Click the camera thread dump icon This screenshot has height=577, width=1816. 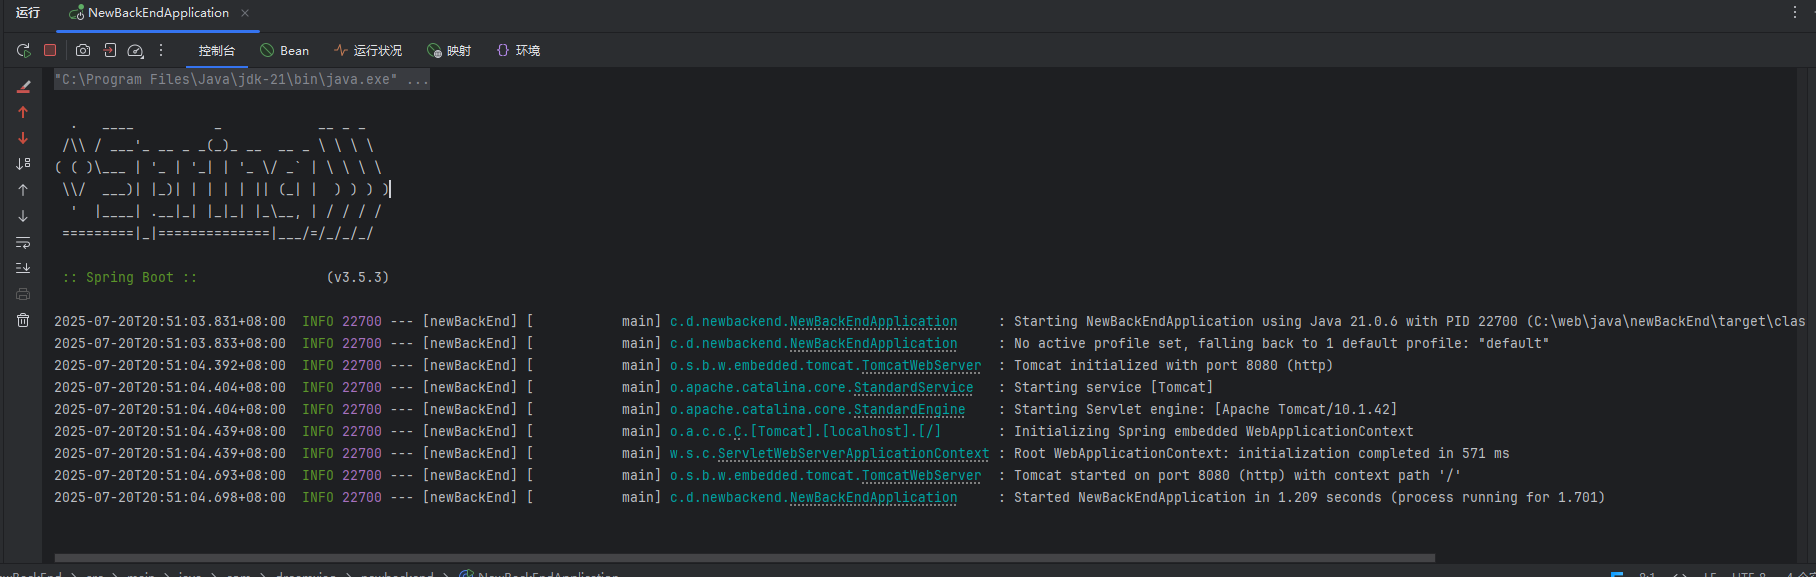tap(83, 50)
